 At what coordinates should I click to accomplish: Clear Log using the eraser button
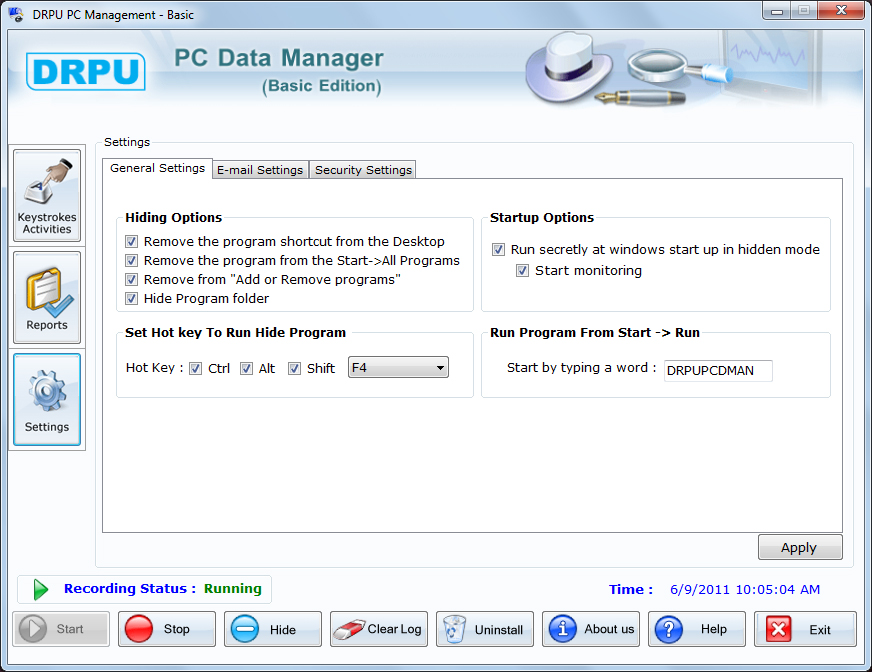point(379,629)
